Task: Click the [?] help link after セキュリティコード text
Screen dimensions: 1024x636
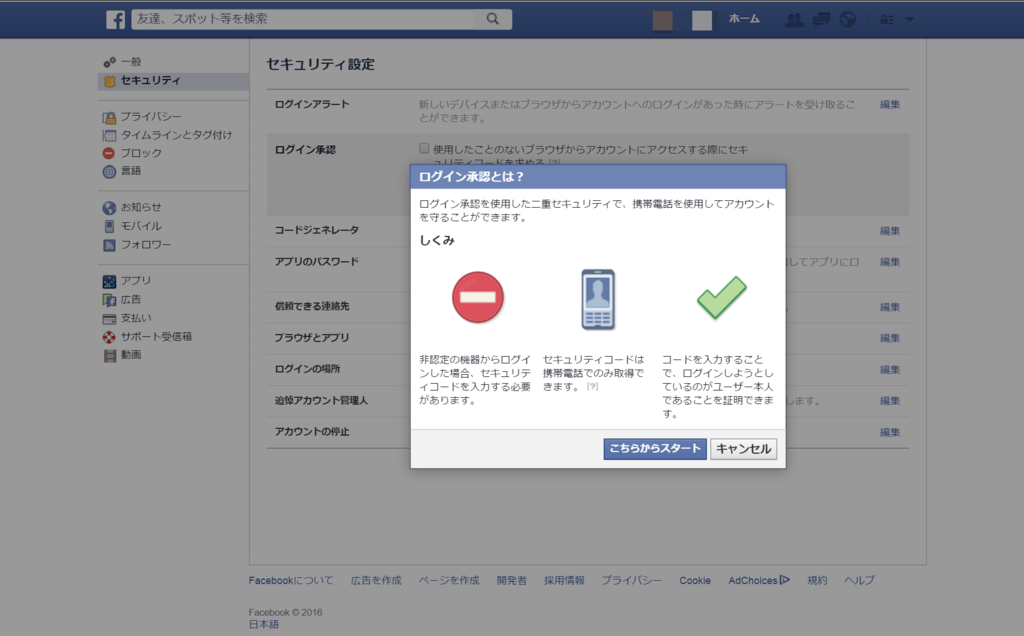Action: pyautogui.click(x=592, y=387)
